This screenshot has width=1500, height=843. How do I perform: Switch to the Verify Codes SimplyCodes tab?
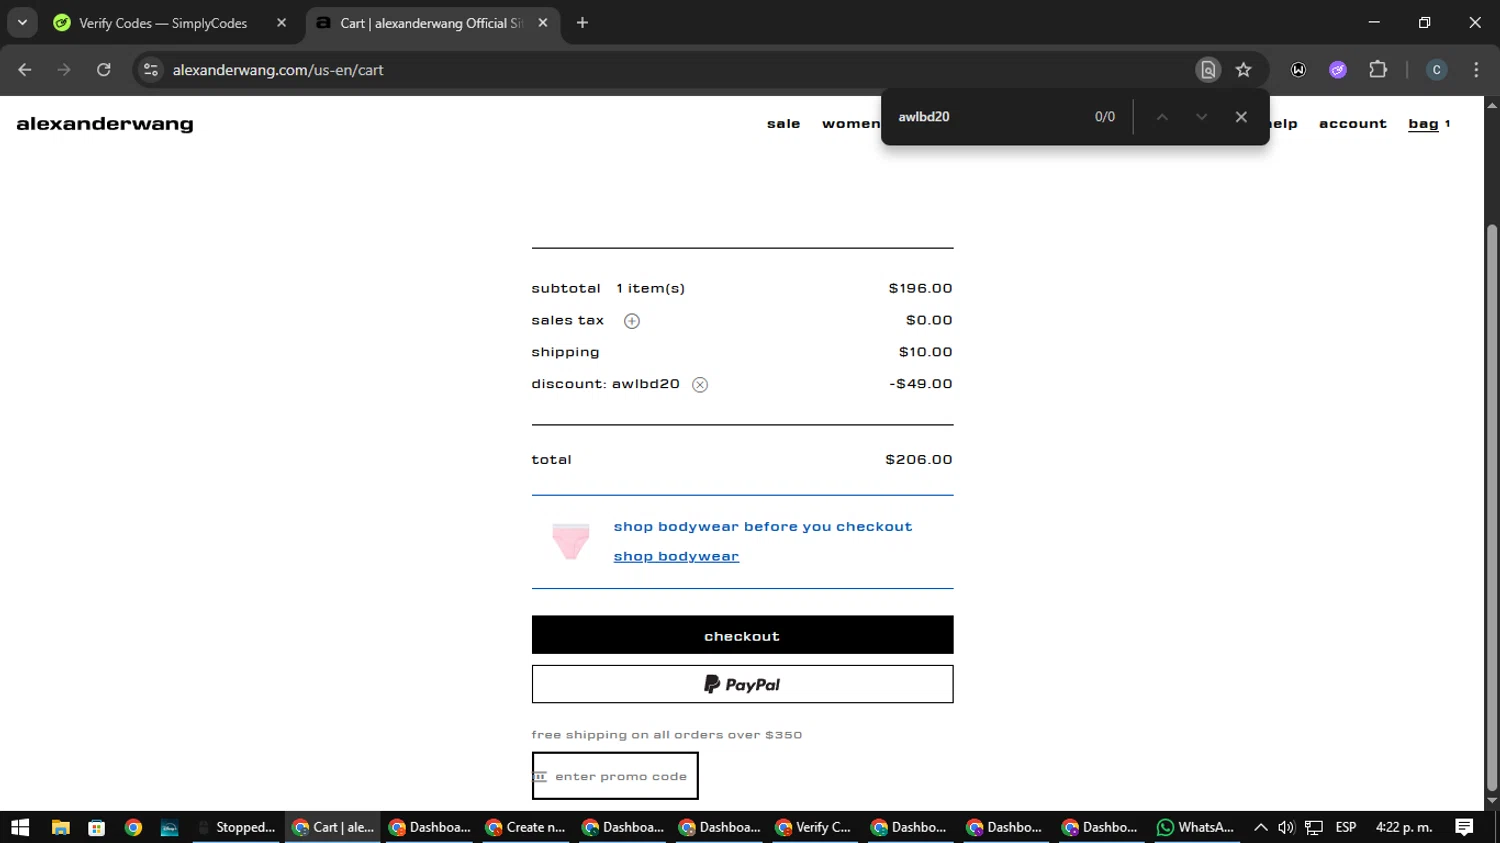pyautogui.click(x=165, y=23)
